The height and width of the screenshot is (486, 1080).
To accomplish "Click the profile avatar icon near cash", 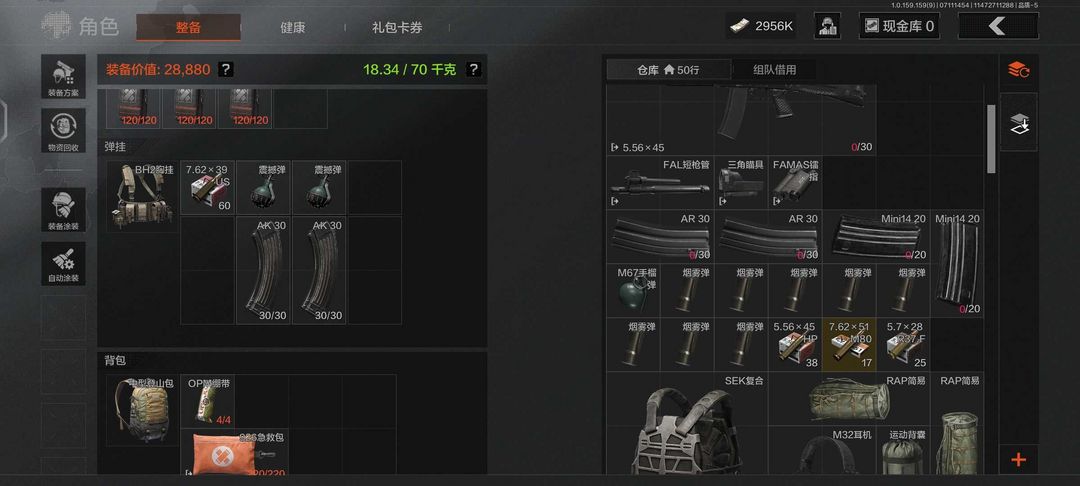I will [x=827, y=26].
